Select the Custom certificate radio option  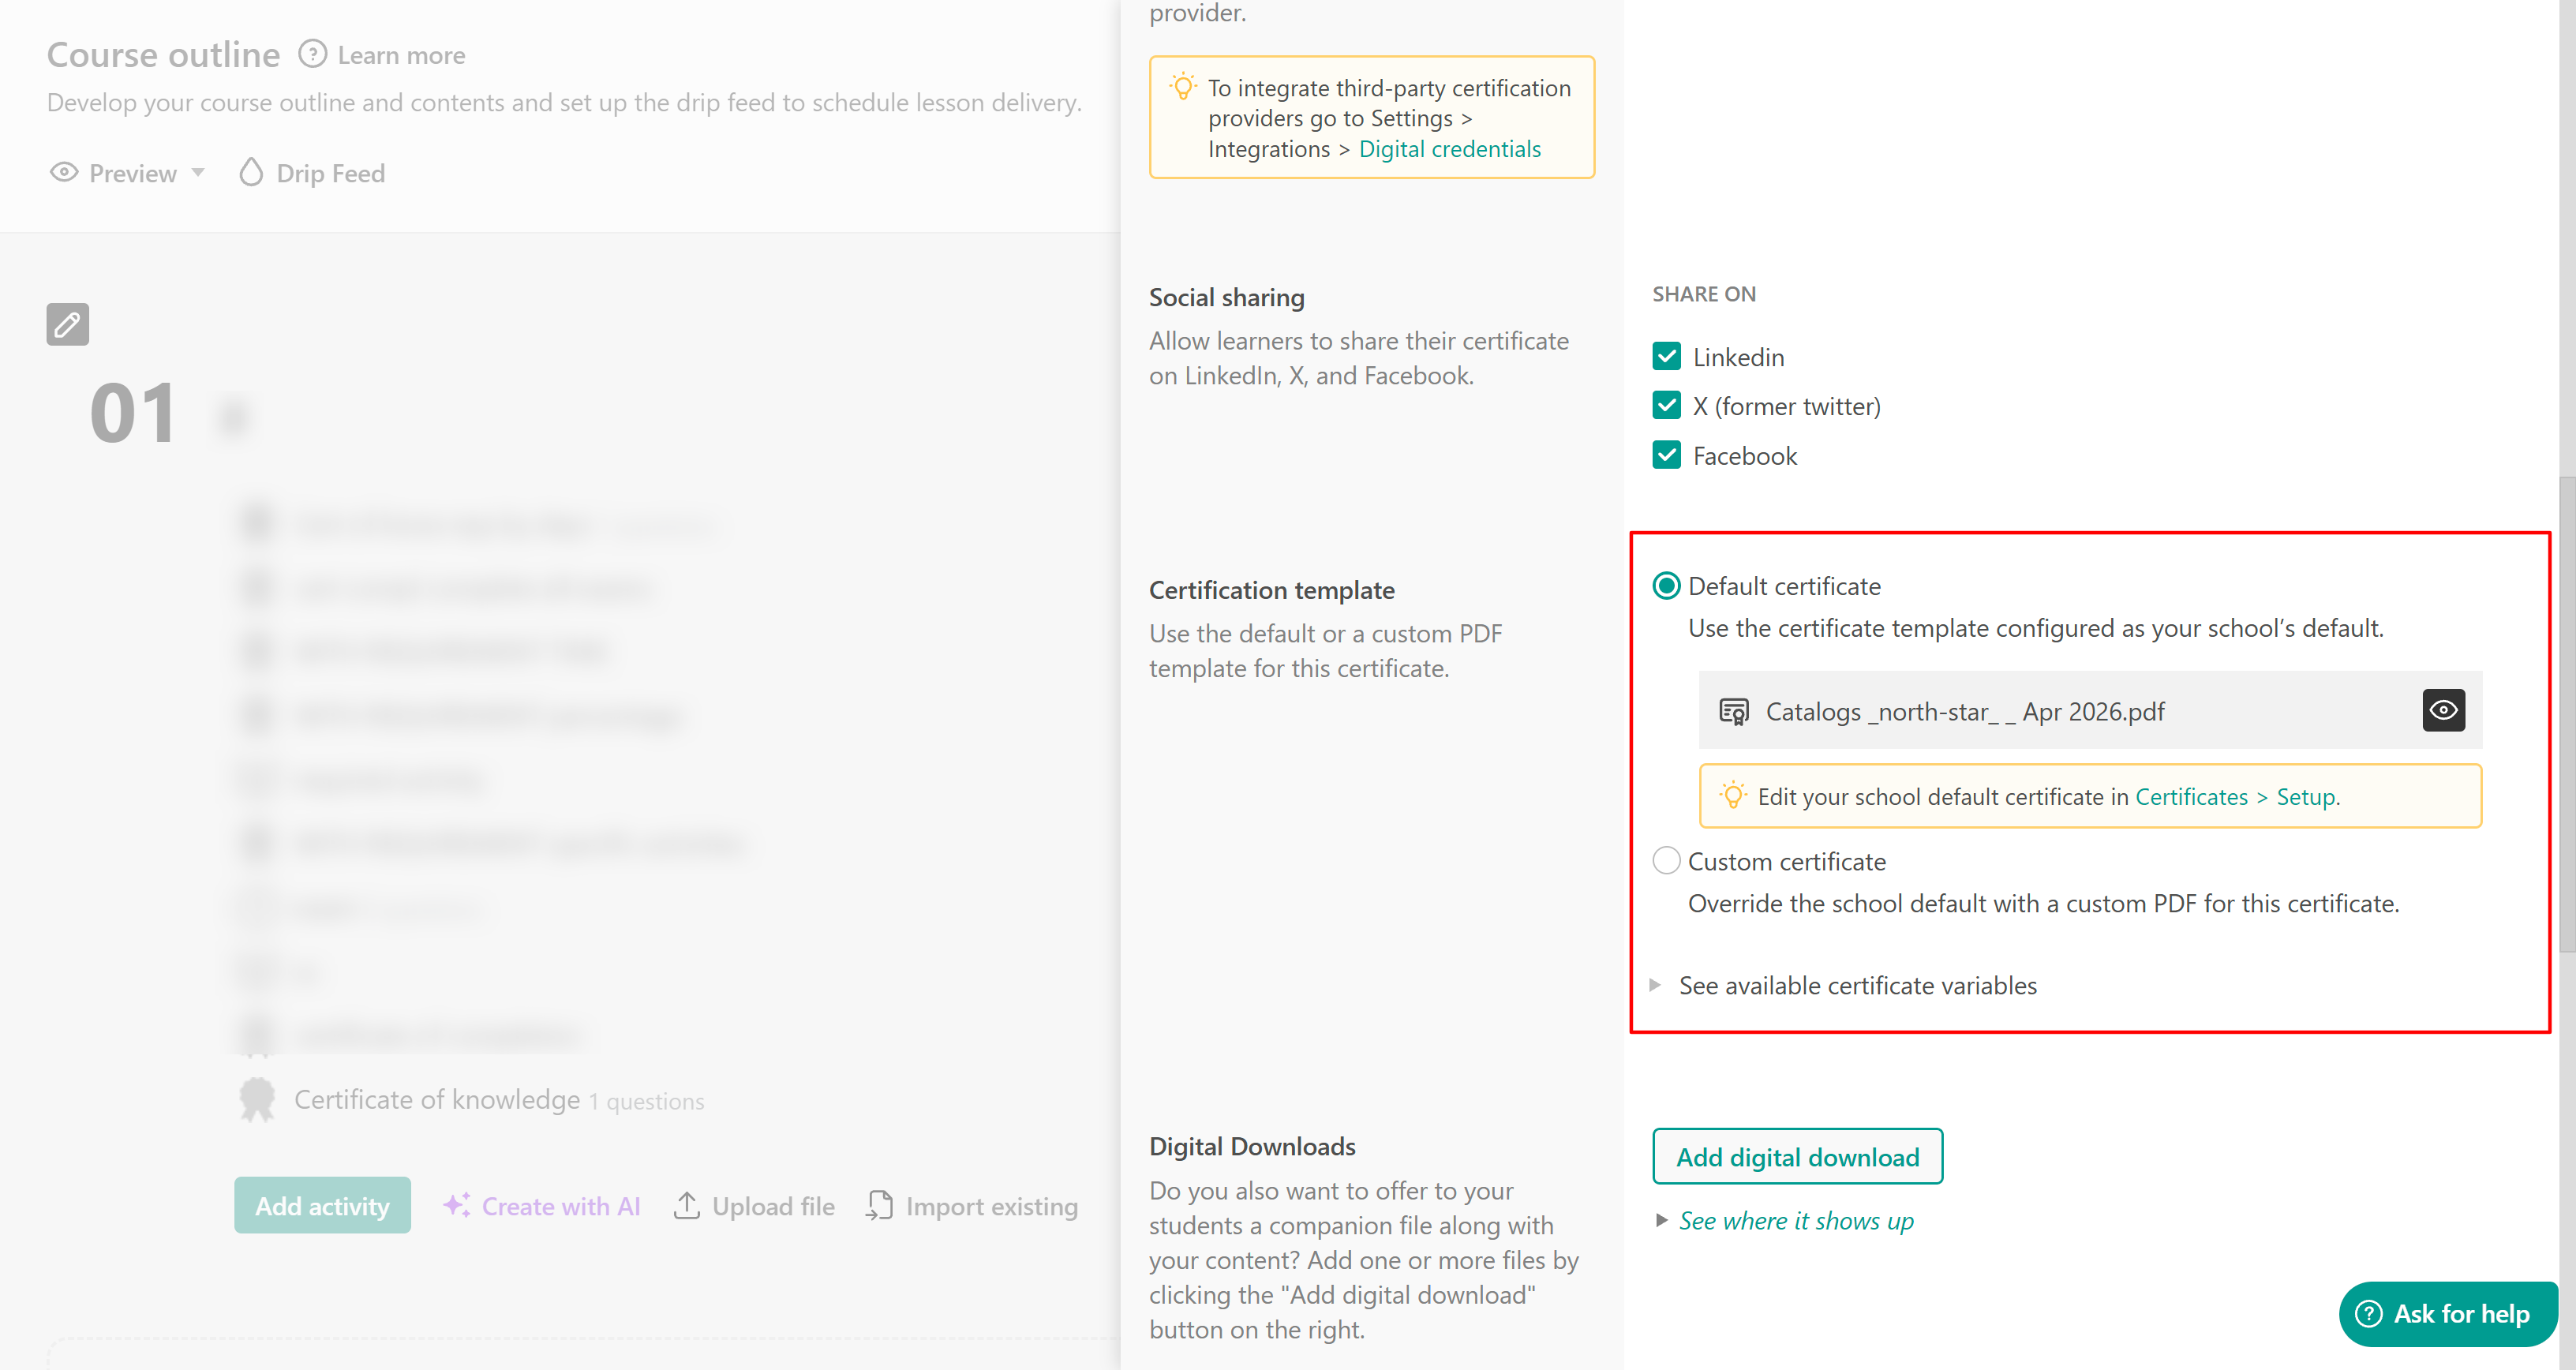pos(1666,861)
